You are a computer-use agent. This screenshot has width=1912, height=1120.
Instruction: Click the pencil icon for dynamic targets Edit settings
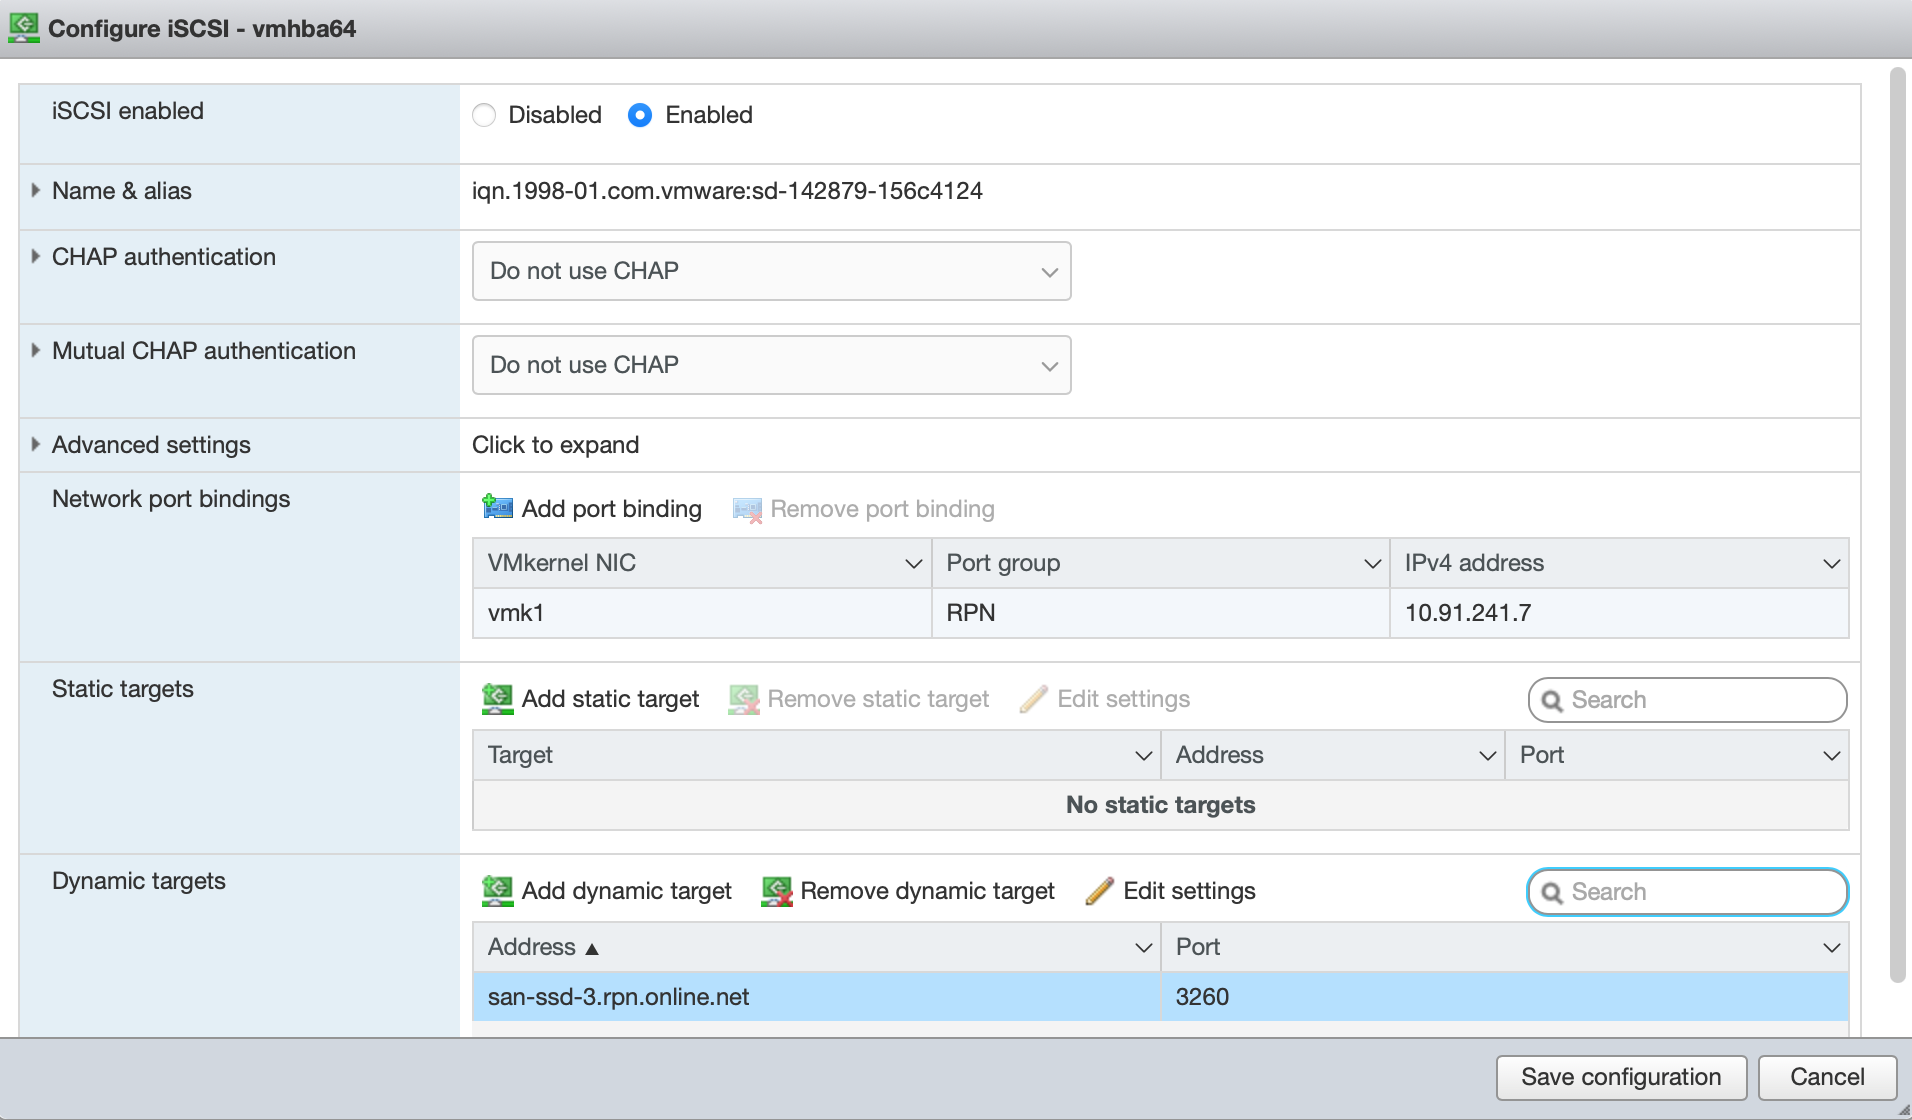(1099, 890)
